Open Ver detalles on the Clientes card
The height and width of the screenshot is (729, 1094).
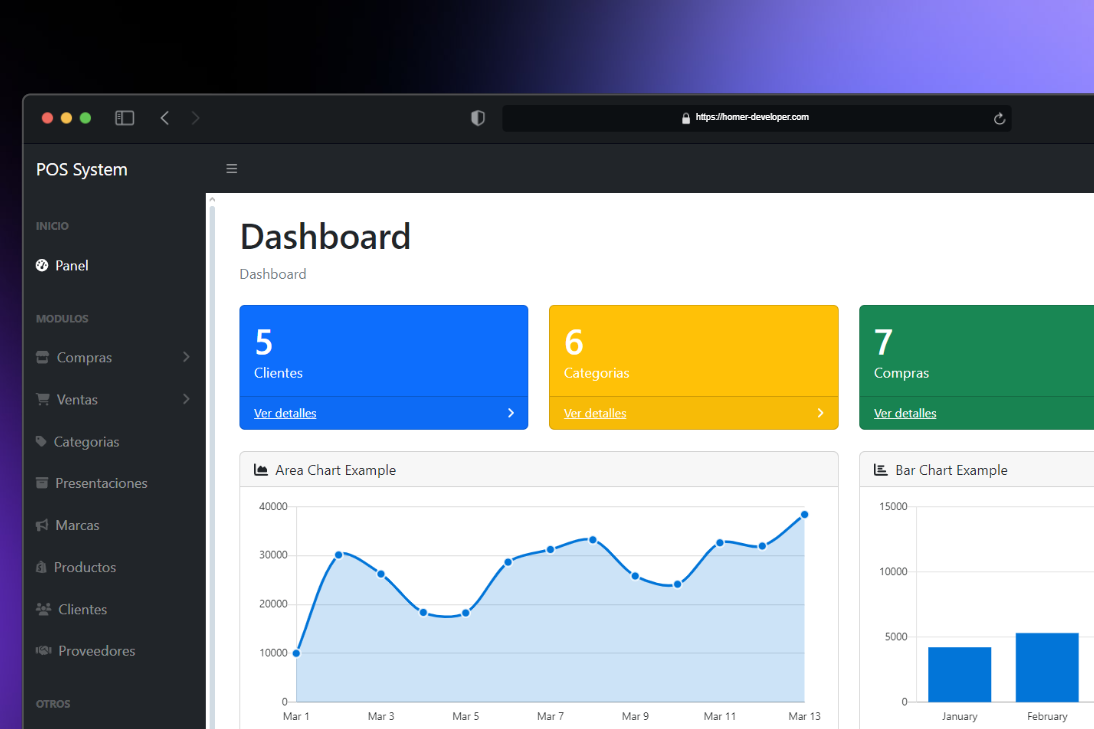coord(285,413)
